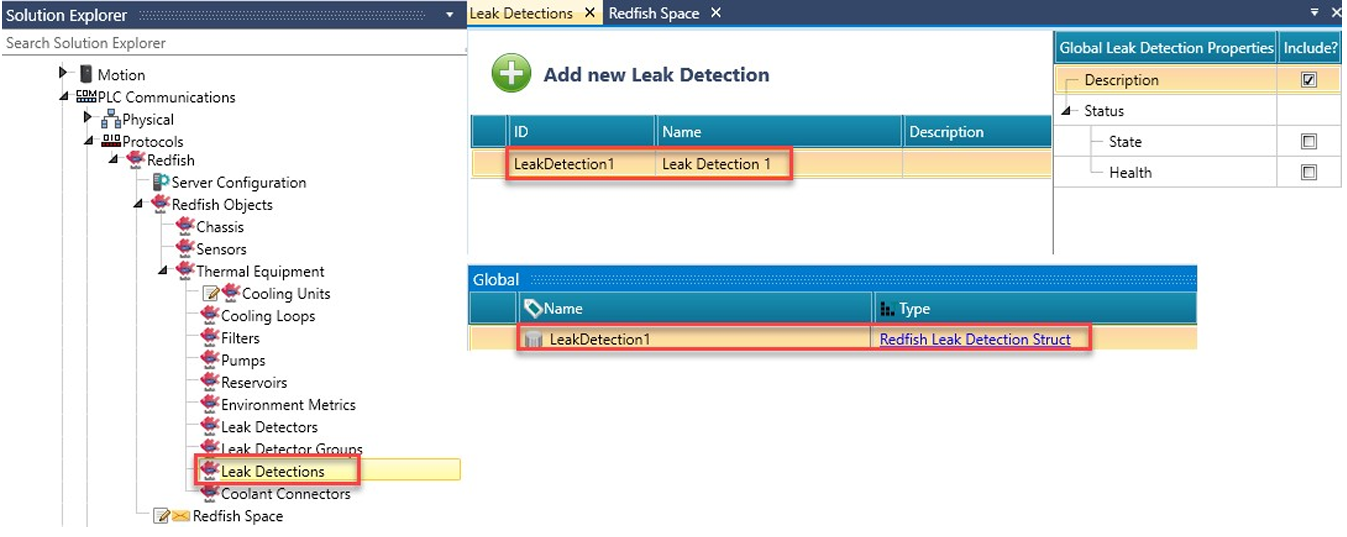The image size is (1347, 537).
Task: Click the Search Solution Explorer field
Action: coord(230,43)
